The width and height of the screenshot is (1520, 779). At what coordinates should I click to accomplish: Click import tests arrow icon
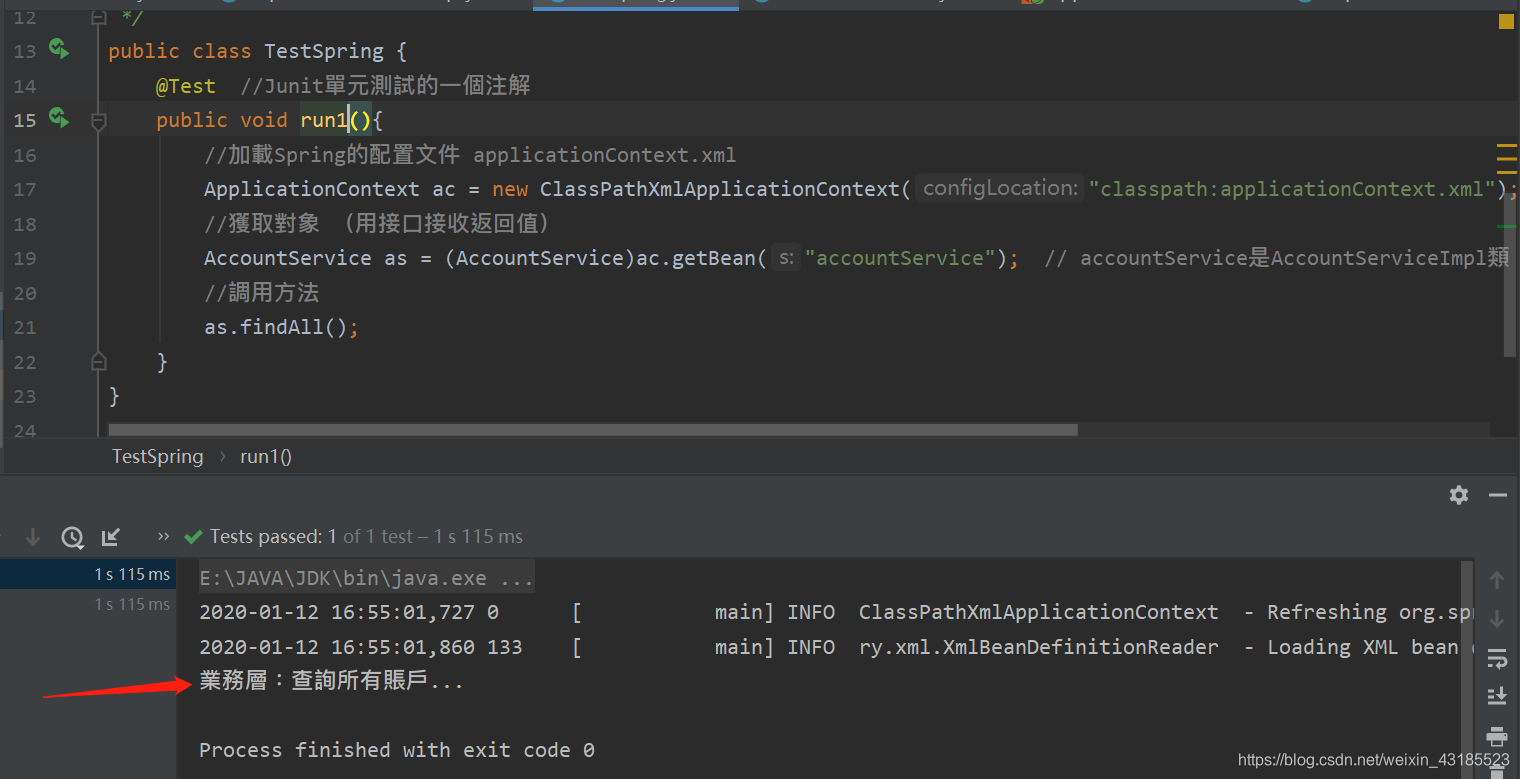(111, 537)
